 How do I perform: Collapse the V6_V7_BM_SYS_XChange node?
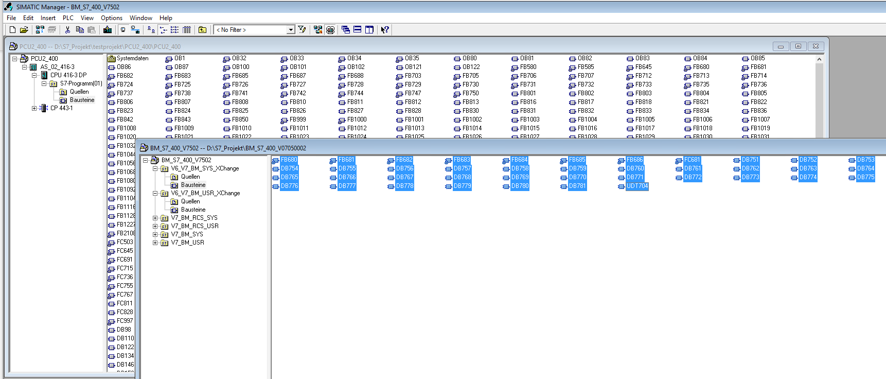[155, 169]
